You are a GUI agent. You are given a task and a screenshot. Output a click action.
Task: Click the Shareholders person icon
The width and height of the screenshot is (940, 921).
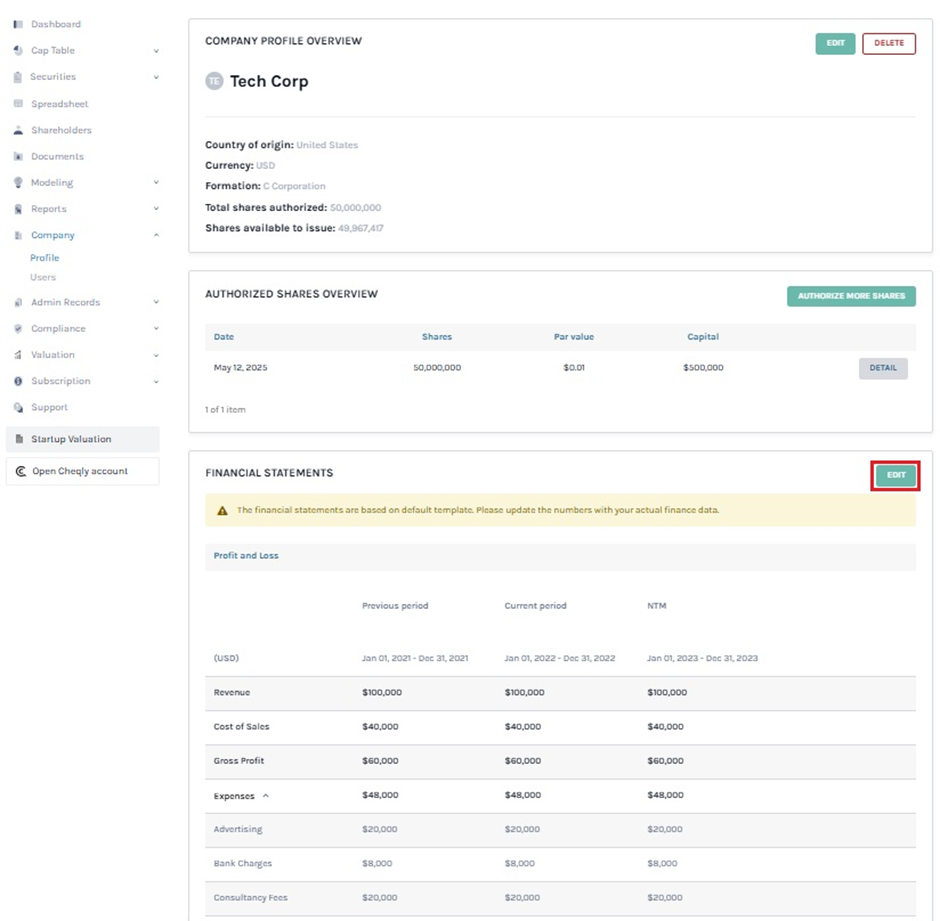click(18, 130)
